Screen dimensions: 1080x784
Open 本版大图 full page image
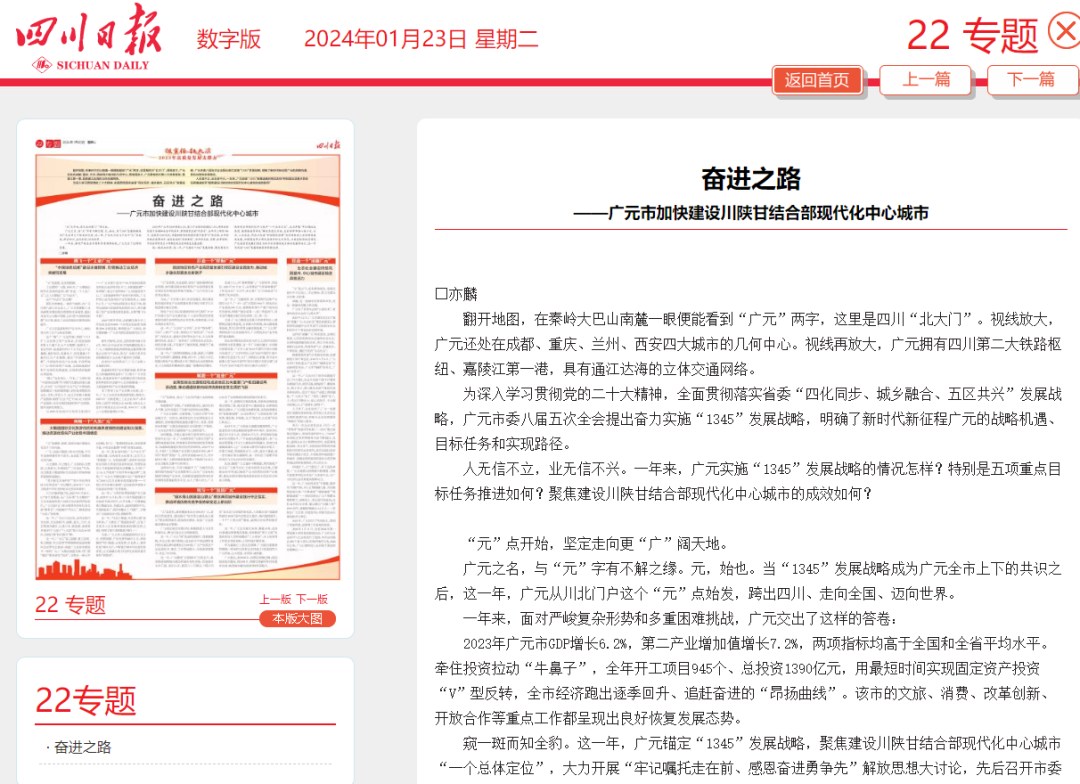pyautogui.click(x=298, y=619)
